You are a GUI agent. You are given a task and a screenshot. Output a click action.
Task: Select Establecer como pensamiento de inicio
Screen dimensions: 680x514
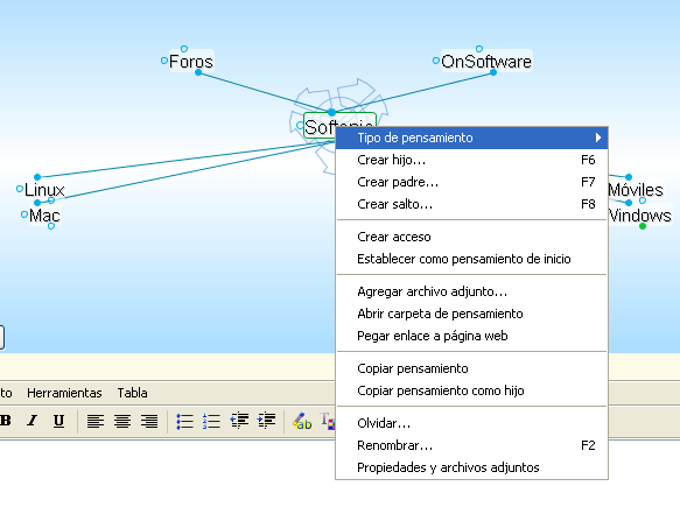(x=472, y=259)
